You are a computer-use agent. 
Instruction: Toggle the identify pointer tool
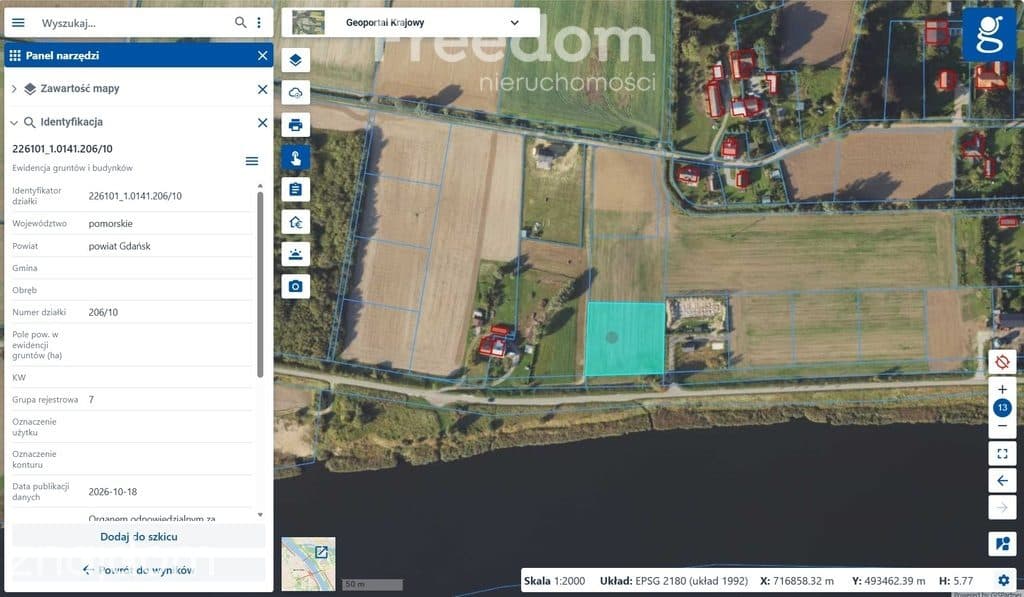pos(295,157)
